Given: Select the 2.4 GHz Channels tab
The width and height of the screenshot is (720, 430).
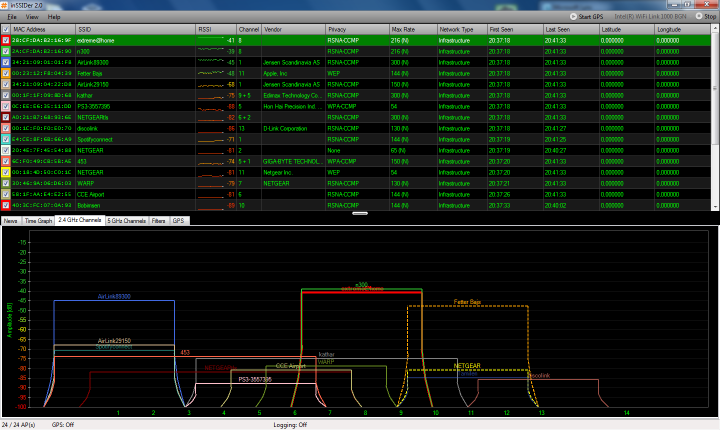Looking at the screenshot, I should [79, 220].
